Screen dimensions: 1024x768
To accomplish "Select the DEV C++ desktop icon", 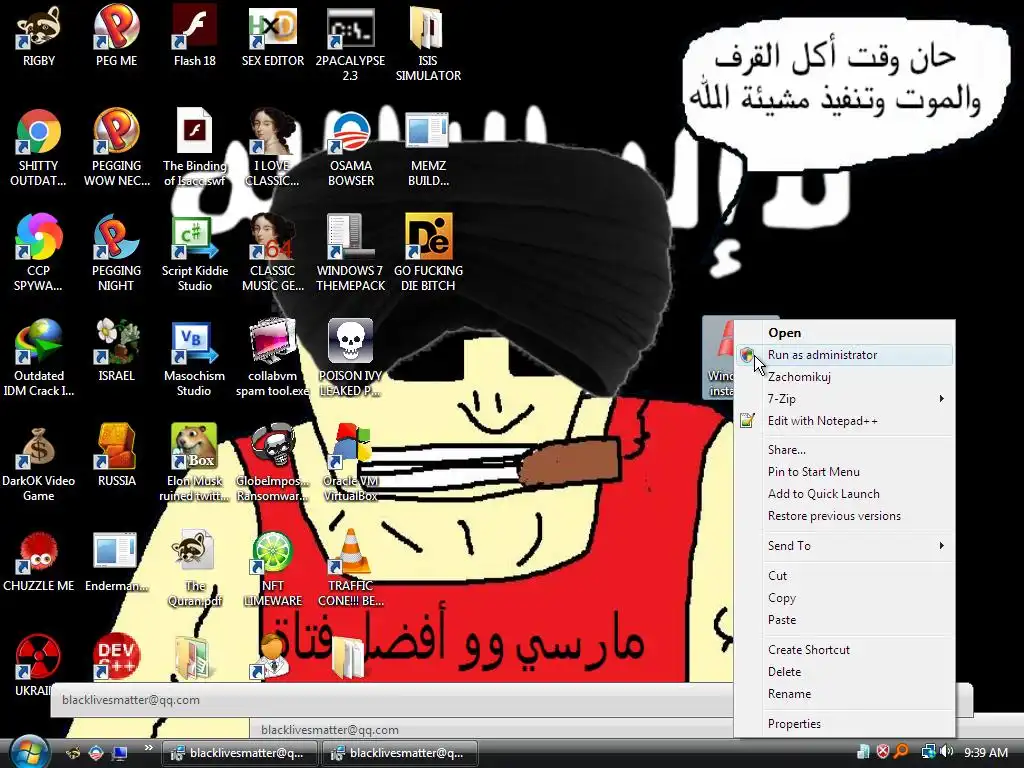I will [x=116, y=656].
